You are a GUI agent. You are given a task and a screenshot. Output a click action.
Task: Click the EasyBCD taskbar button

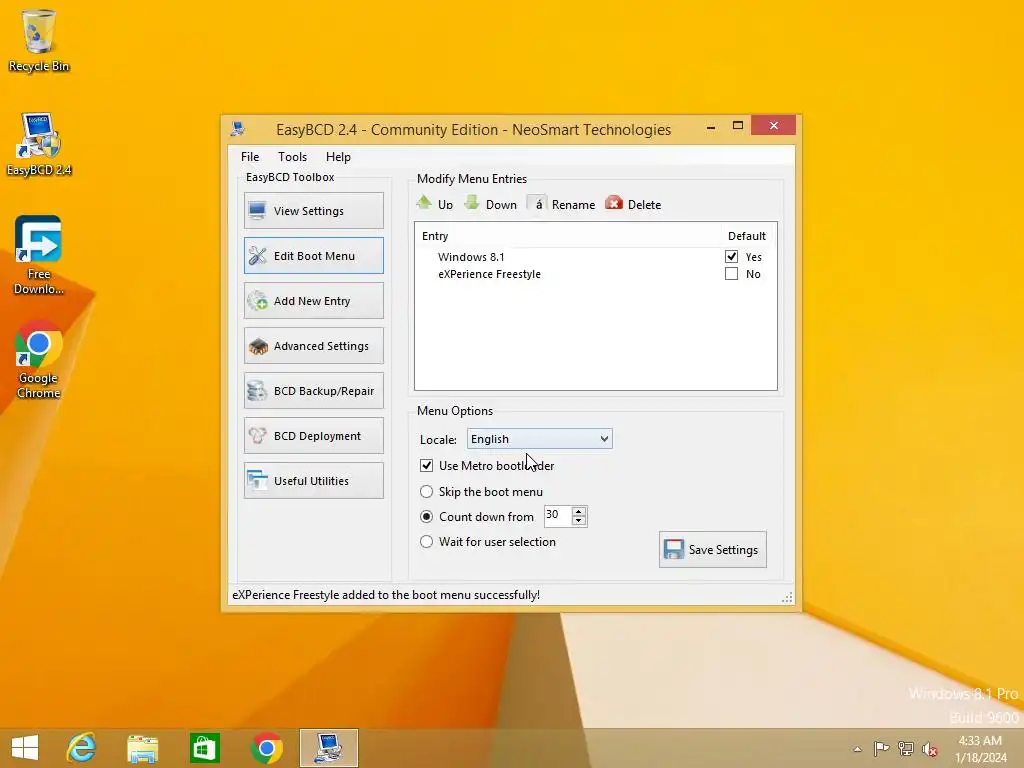click(x=328, y=748)
